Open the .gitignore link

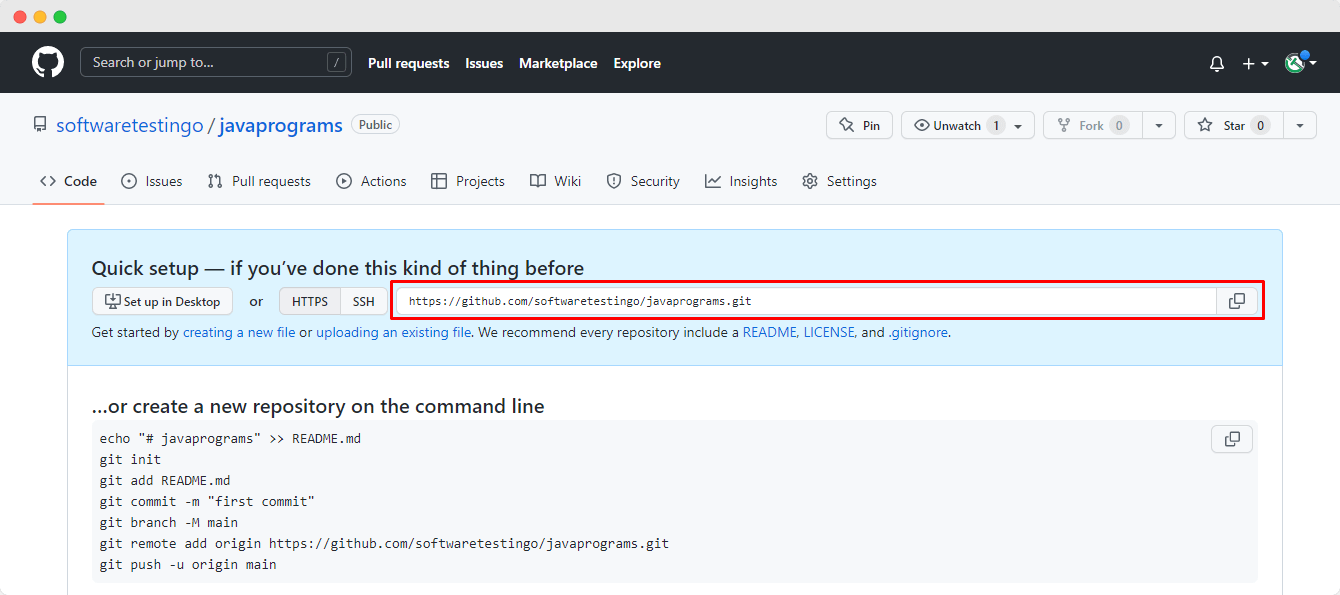[x=918, y=332]
